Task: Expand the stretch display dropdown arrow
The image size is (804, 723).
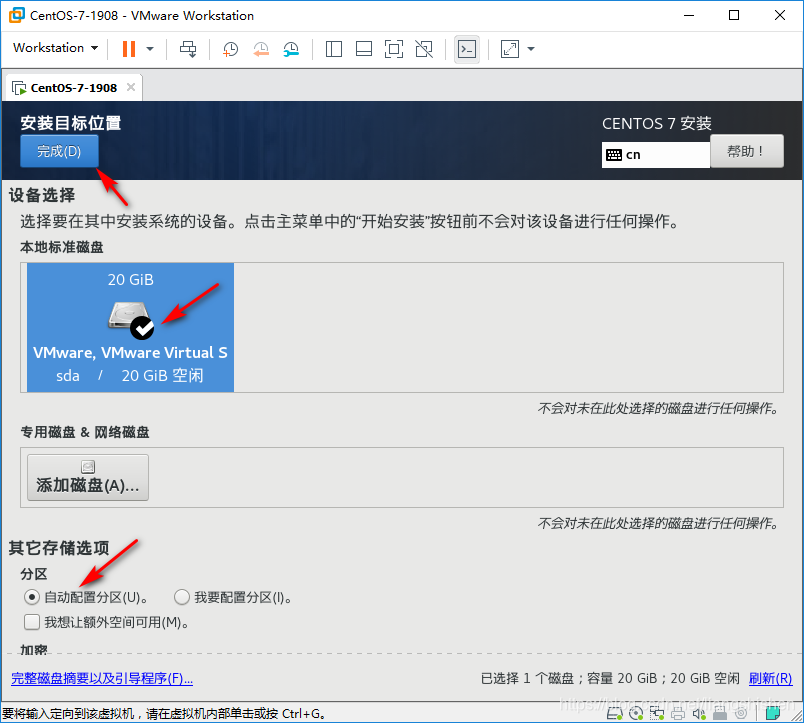Action: coord(531,49)
